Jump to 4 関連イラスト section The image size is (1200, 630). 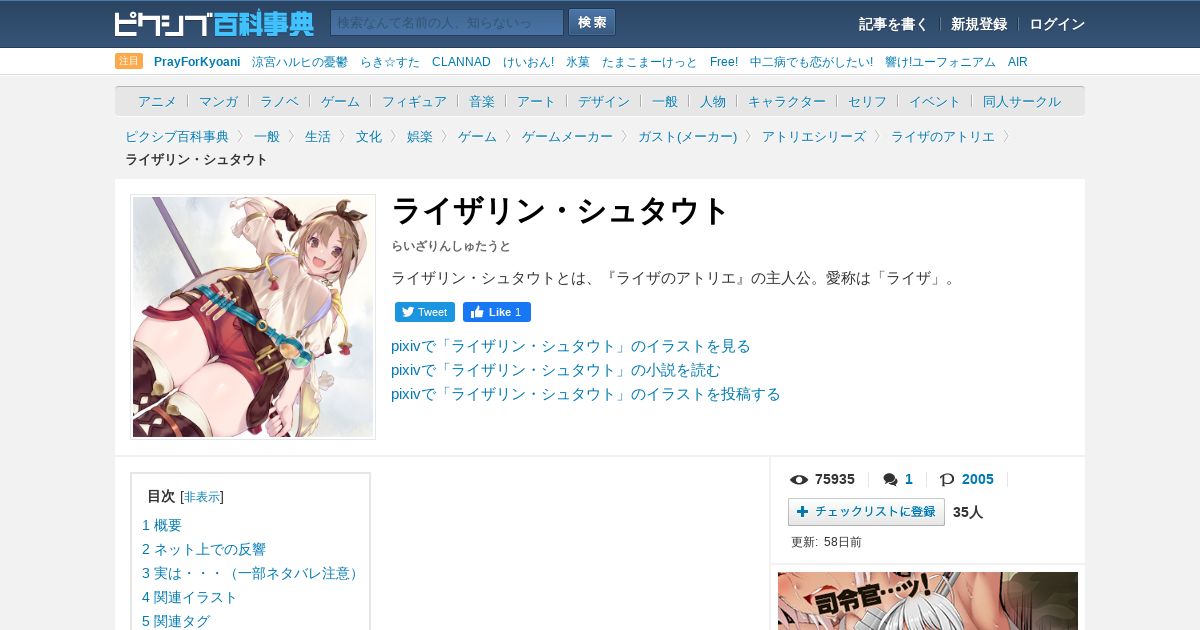pyautogui.click(x=190, y=597)
